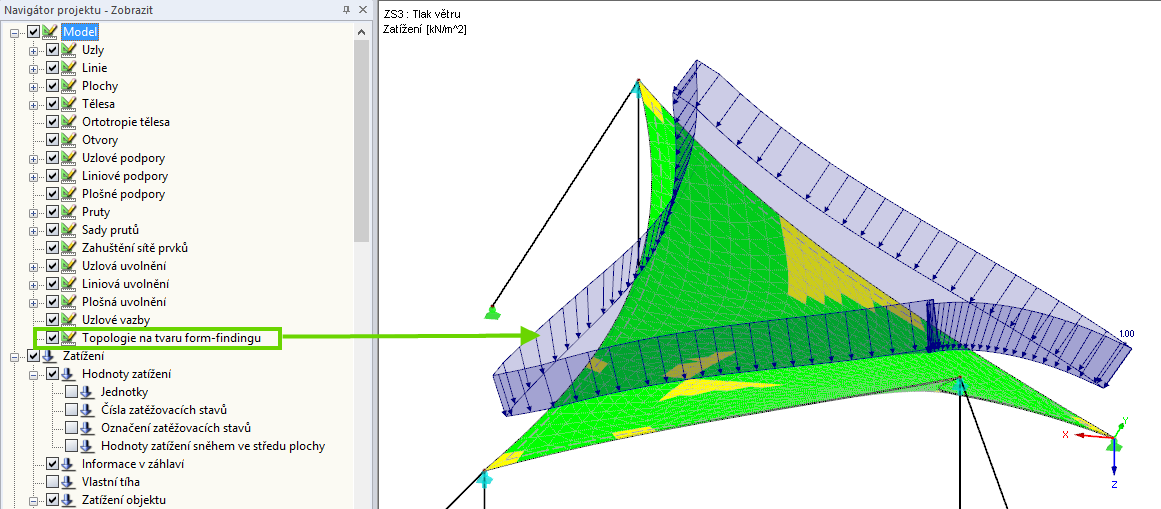Expand the Sady prutů node

(33, 230)
